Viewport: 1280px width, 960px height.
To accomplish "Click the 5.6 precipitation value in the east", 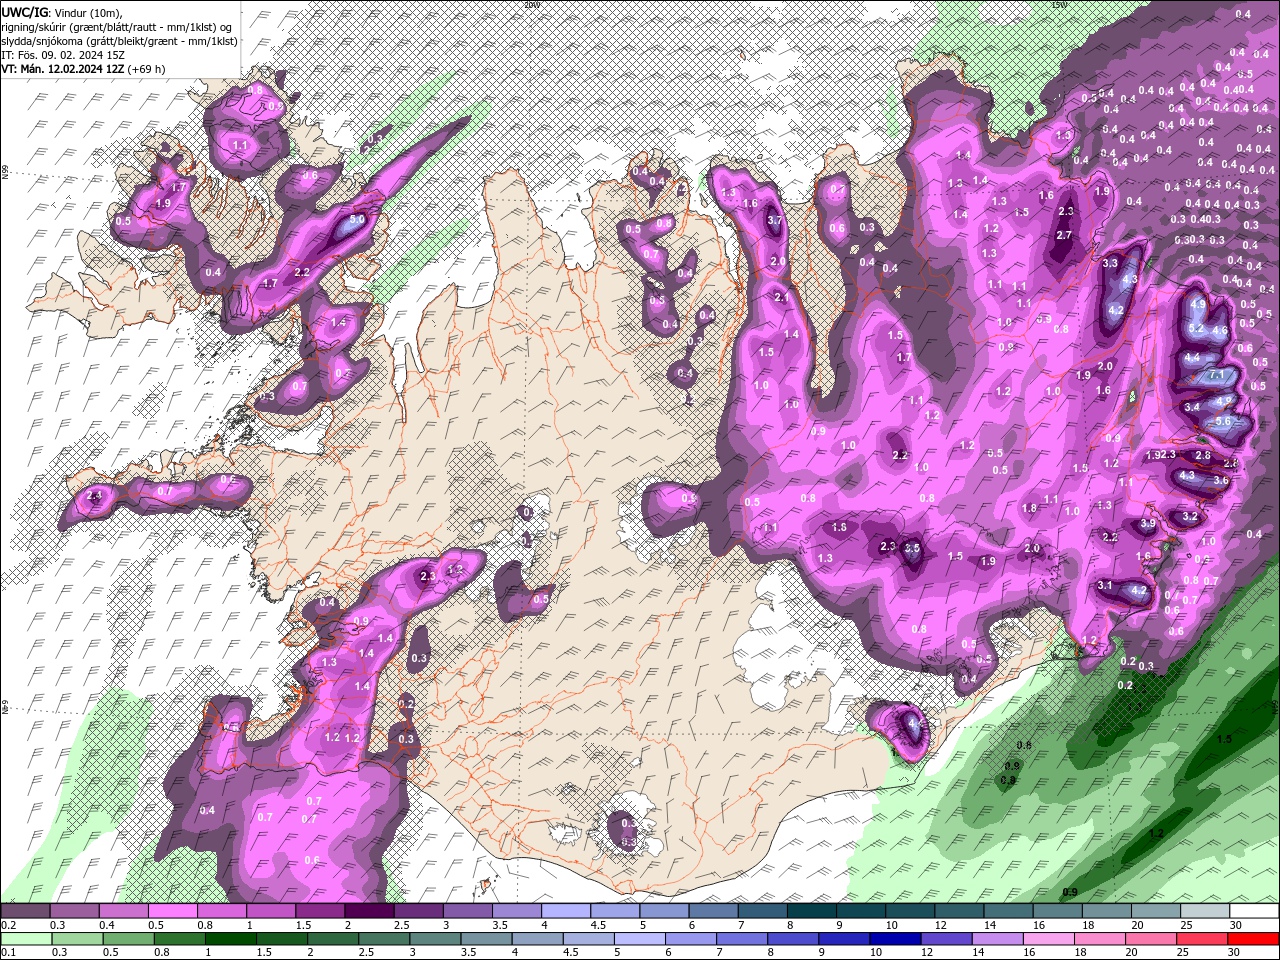I will (1222, 422).
